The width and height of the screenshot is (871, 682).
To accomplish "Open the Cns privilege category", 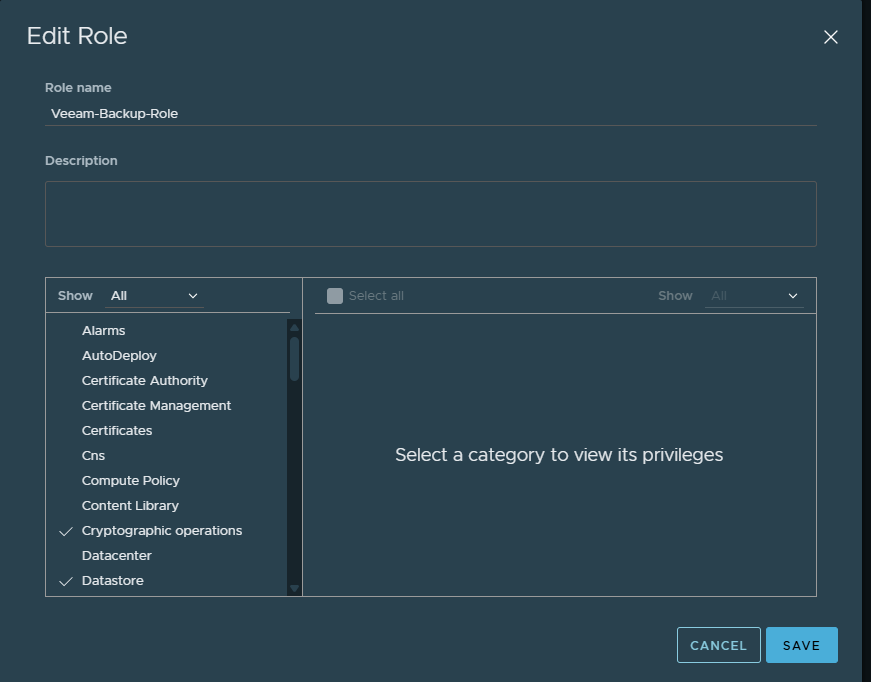I will (x=93, y=456).
